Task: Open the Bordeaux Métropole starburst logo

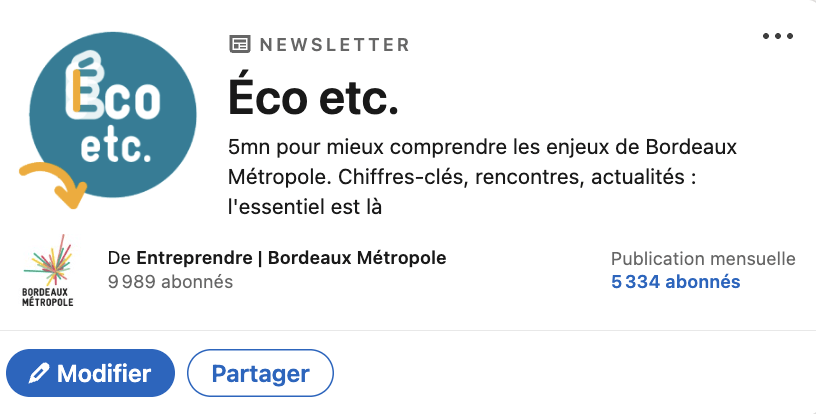Action: tap(49, 260)
